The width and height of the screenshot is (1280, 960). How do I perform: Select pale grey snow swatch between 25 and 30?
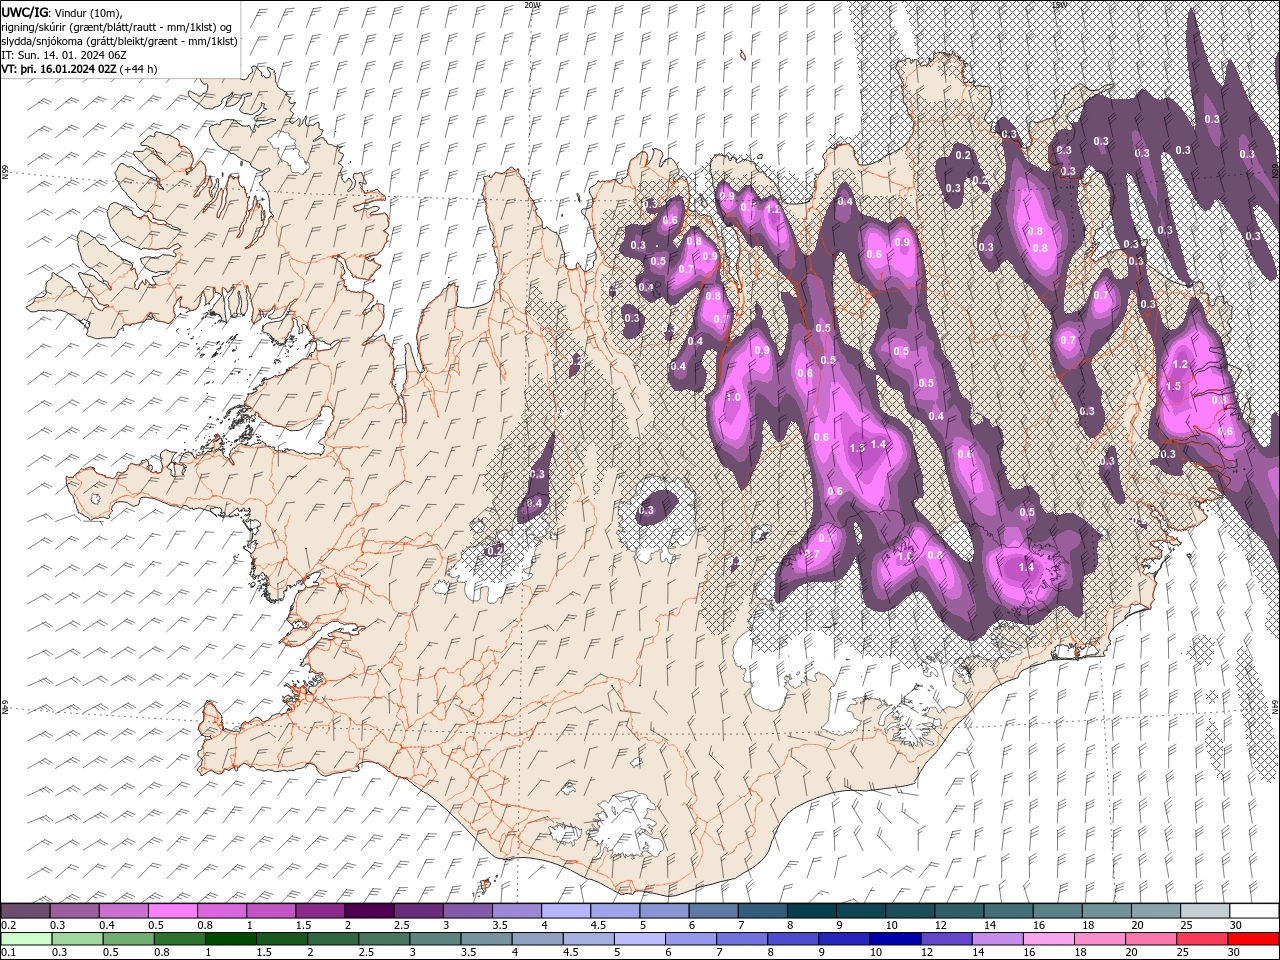[1205, 911]
